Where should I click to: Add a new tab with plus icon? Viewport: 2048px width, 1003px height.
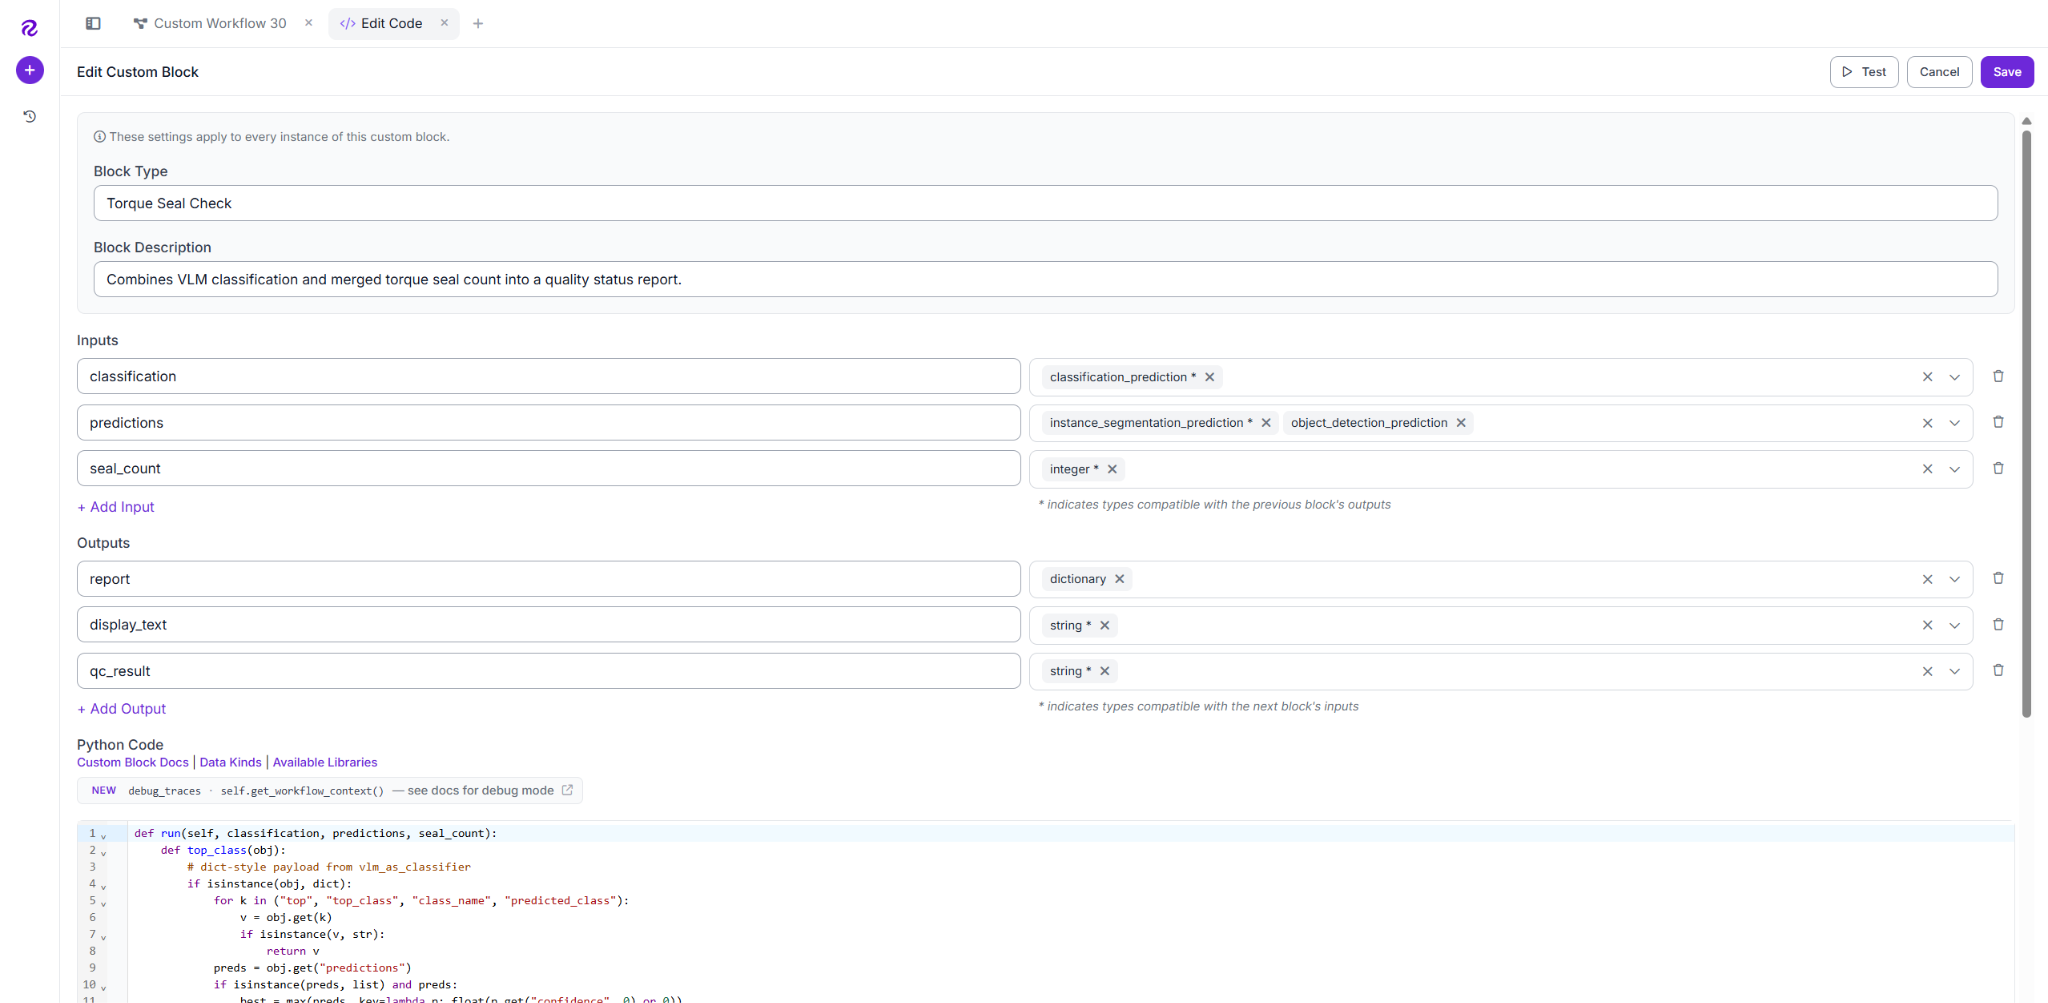[x=478, y=23]
